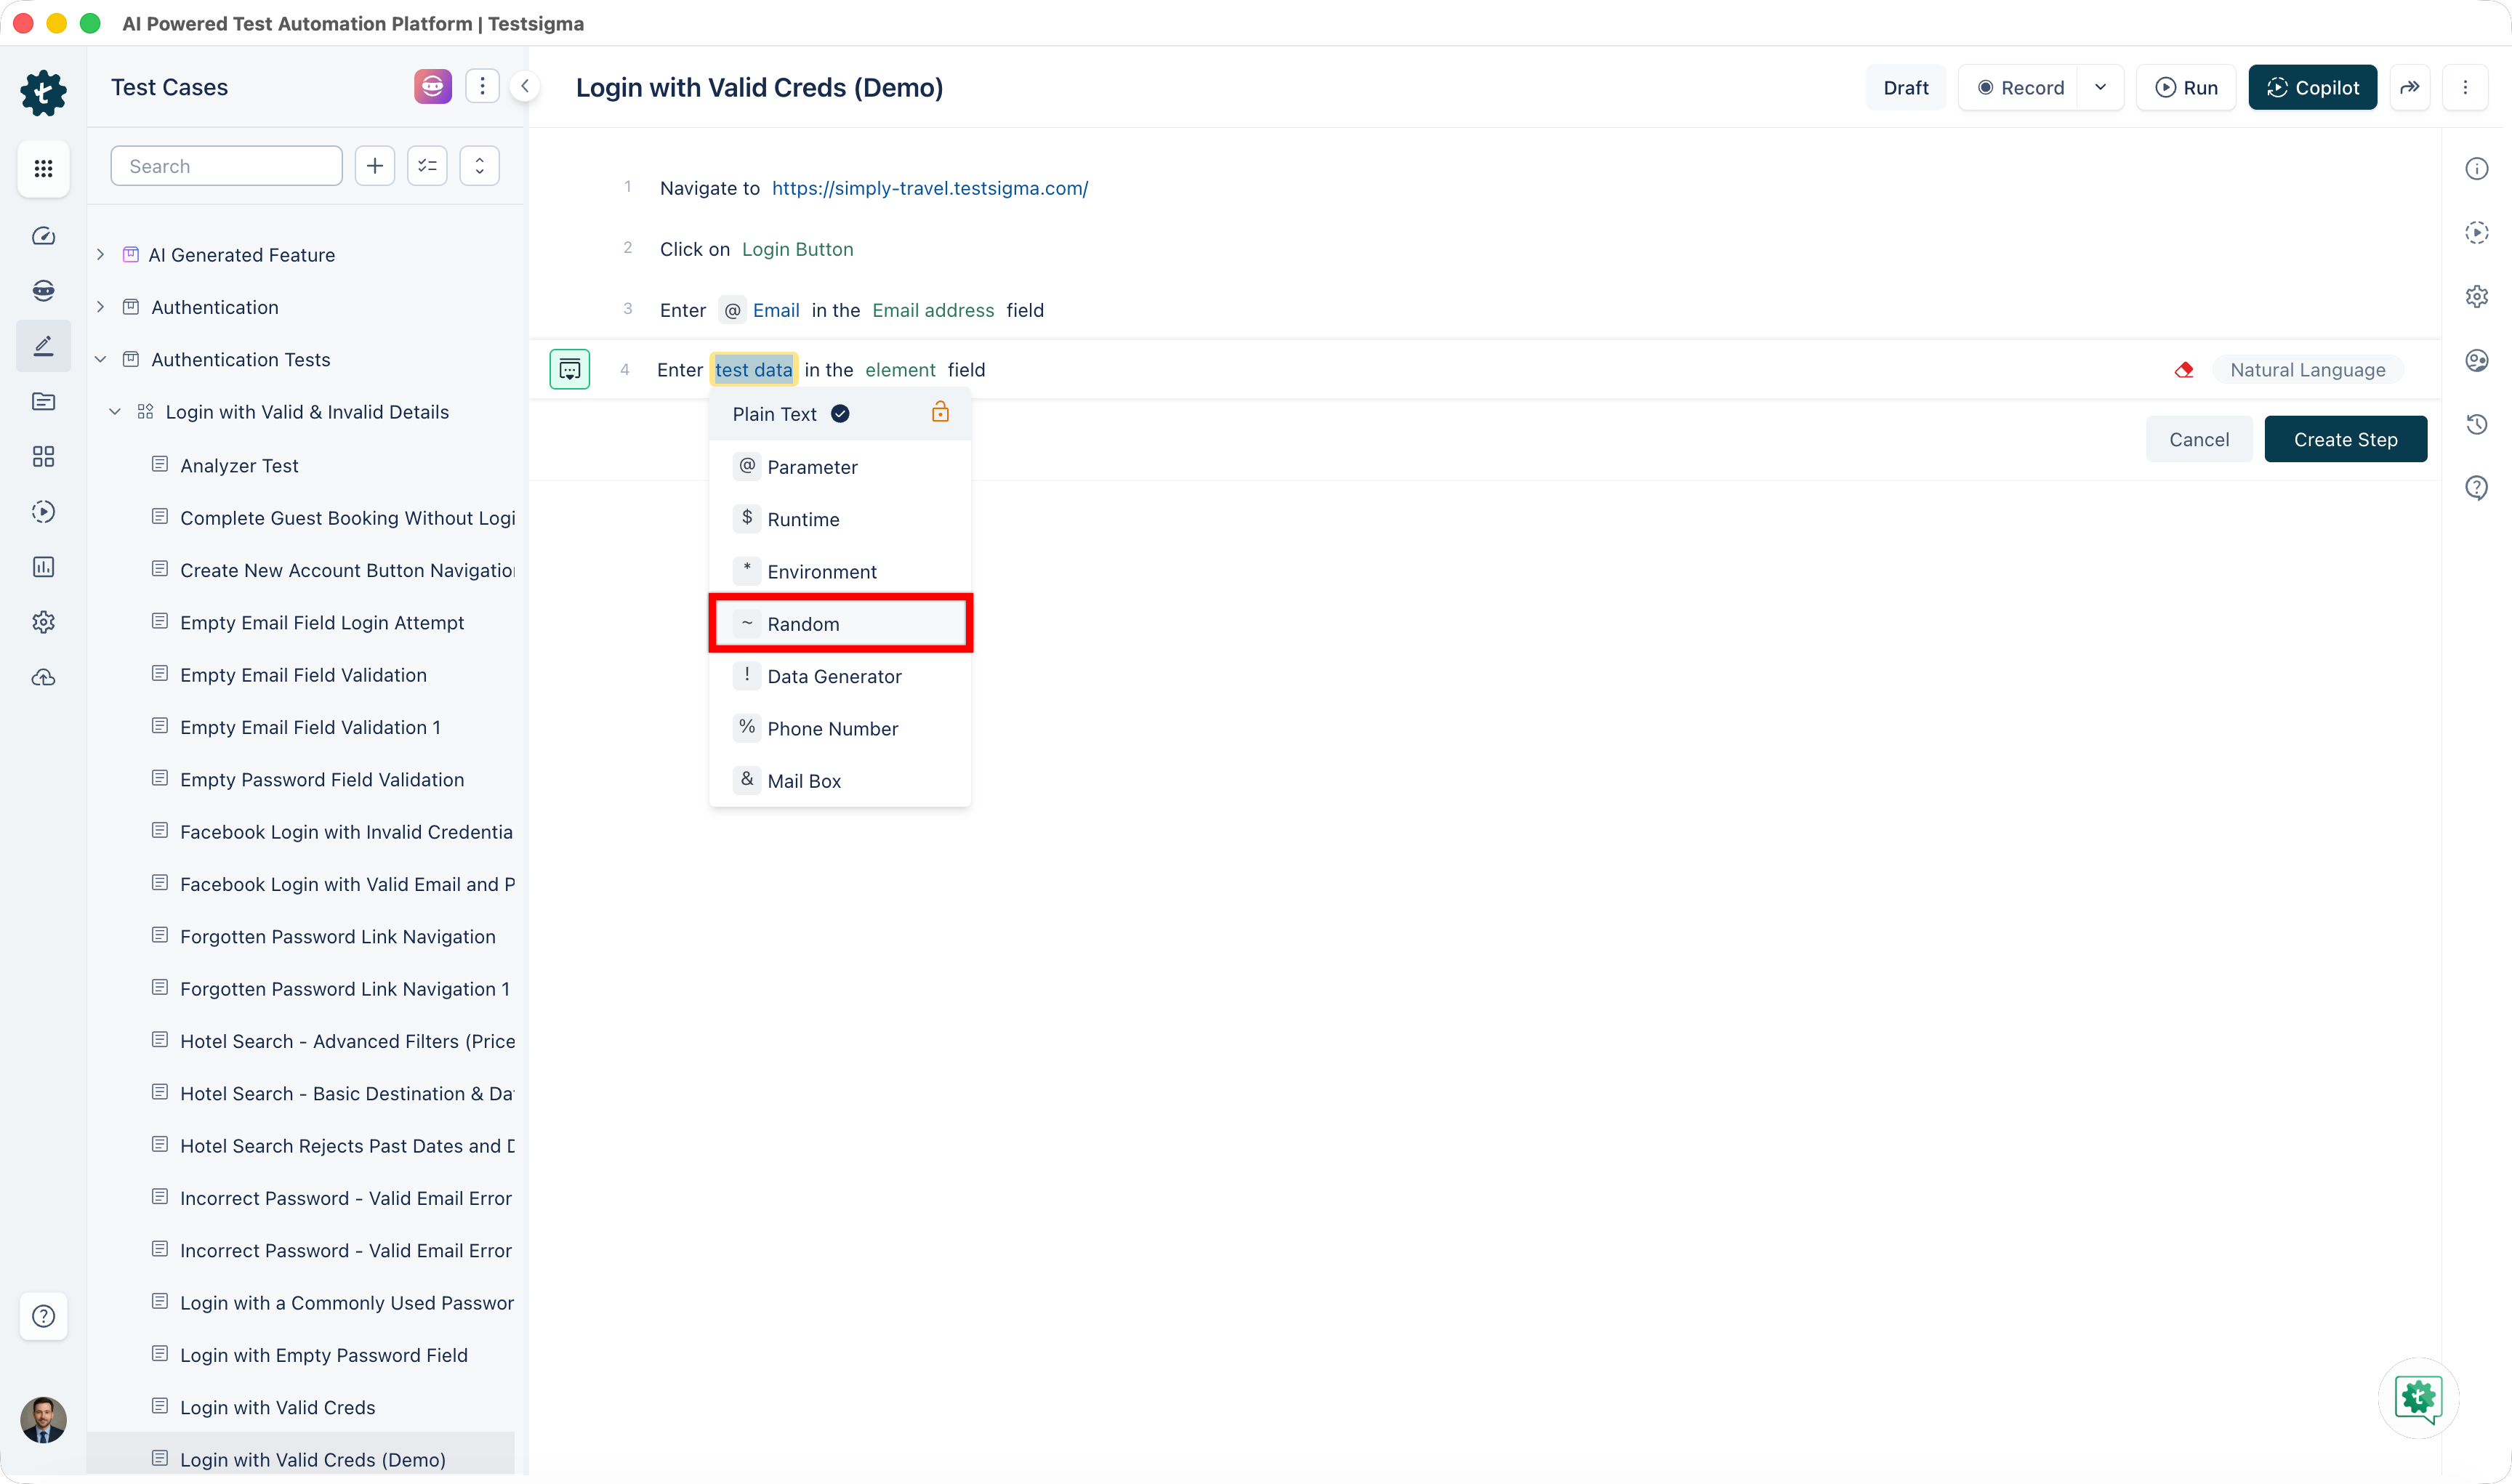This screenshot has height=1484, width=2512.
Task: Select Random from the test data menu
Action: tap(803, 624)
